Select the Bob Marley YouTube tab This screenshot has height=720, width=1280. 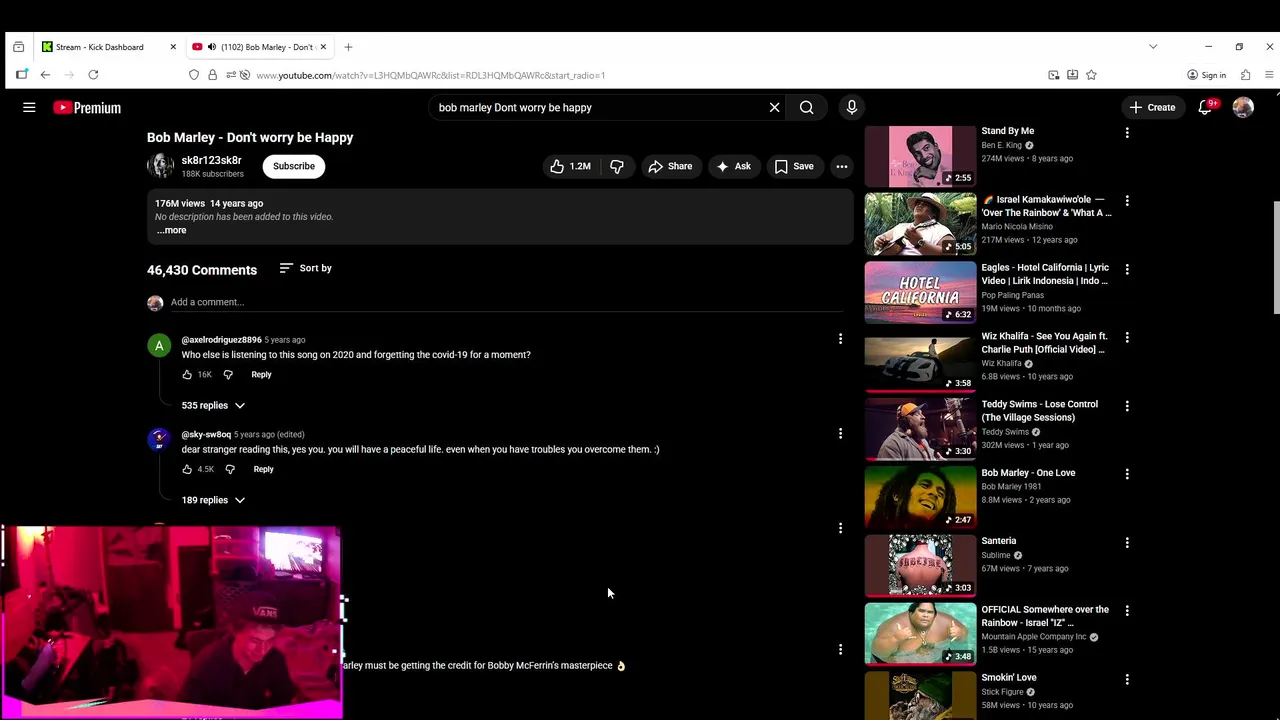(x=260, y=47)
